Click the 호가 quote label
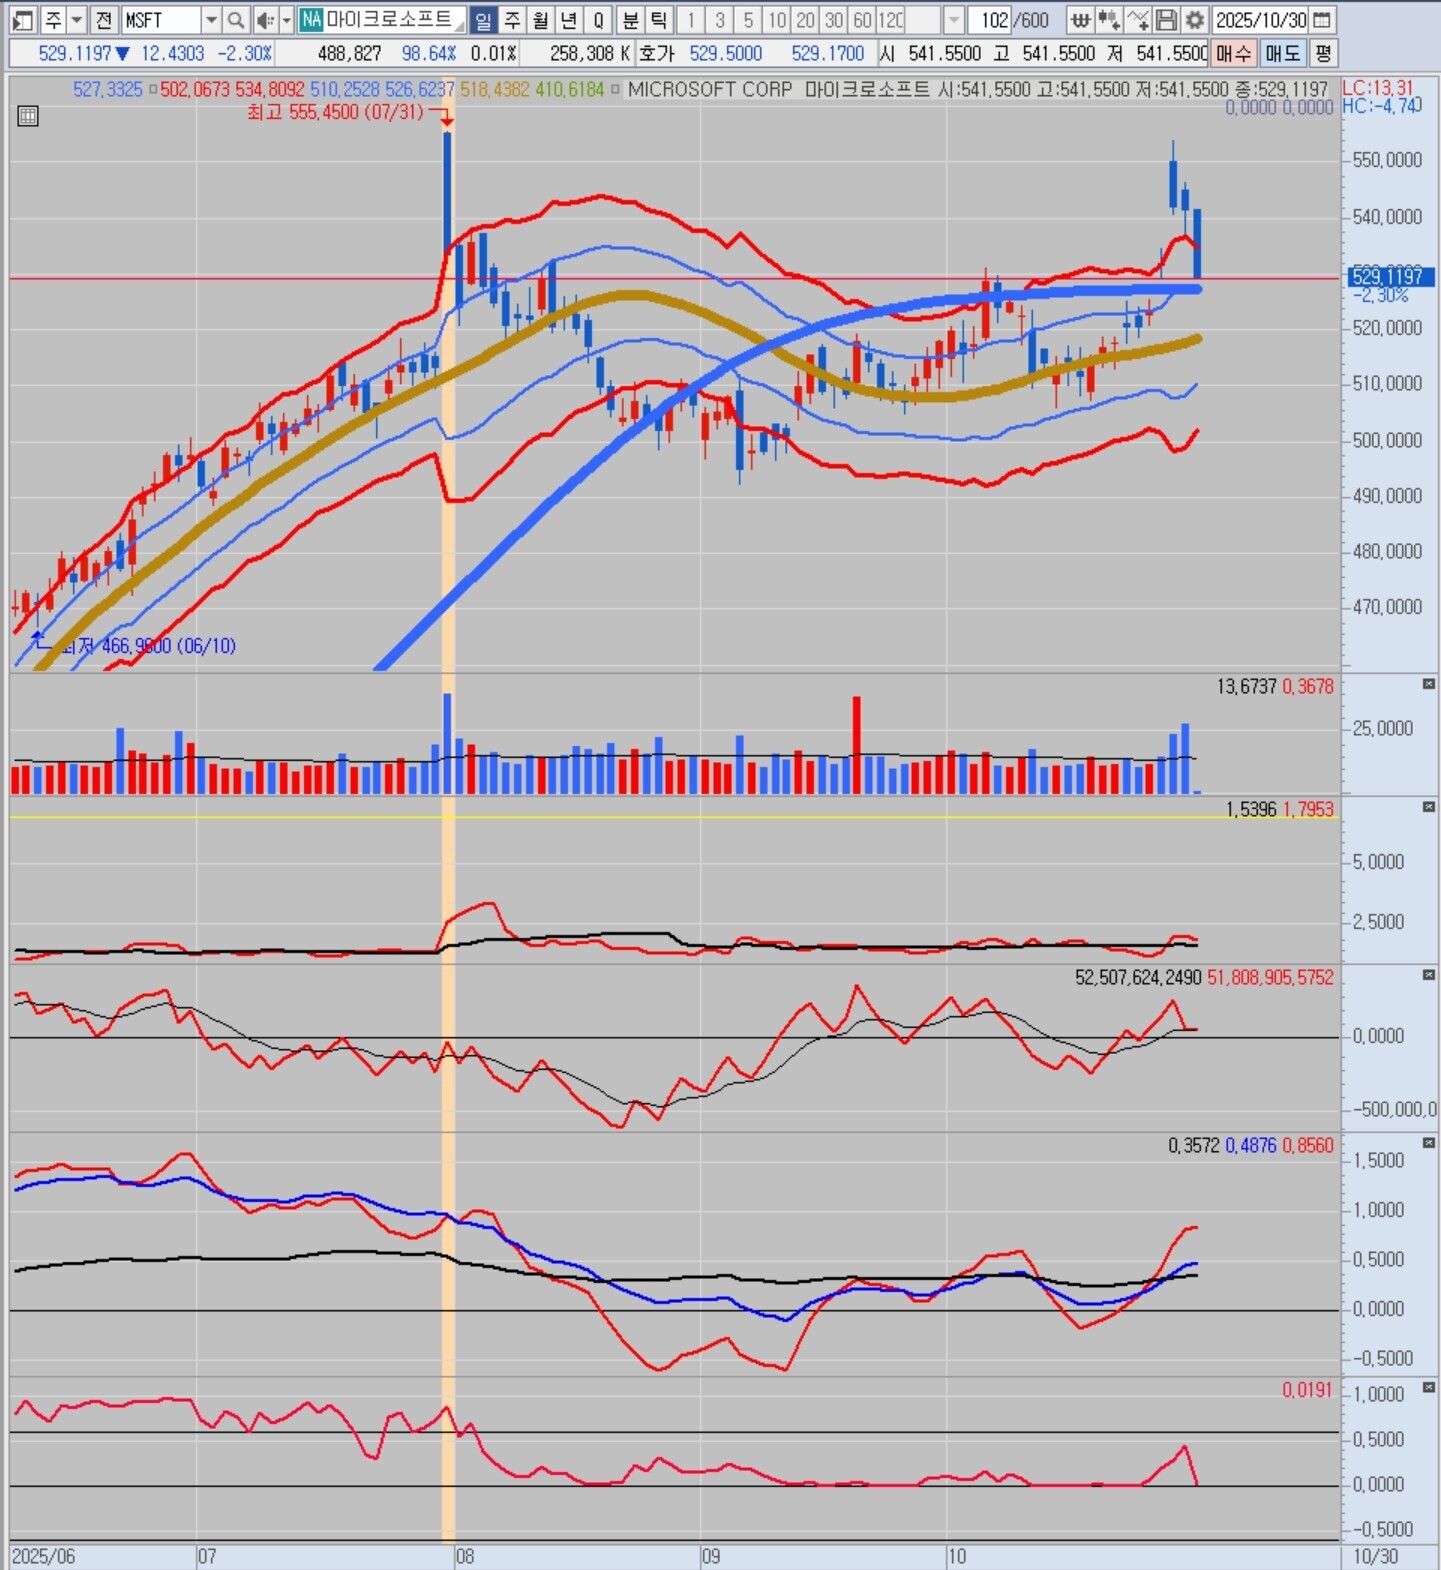The width and height of the screenshot is (1441, 1570). (x=657, y=53)
